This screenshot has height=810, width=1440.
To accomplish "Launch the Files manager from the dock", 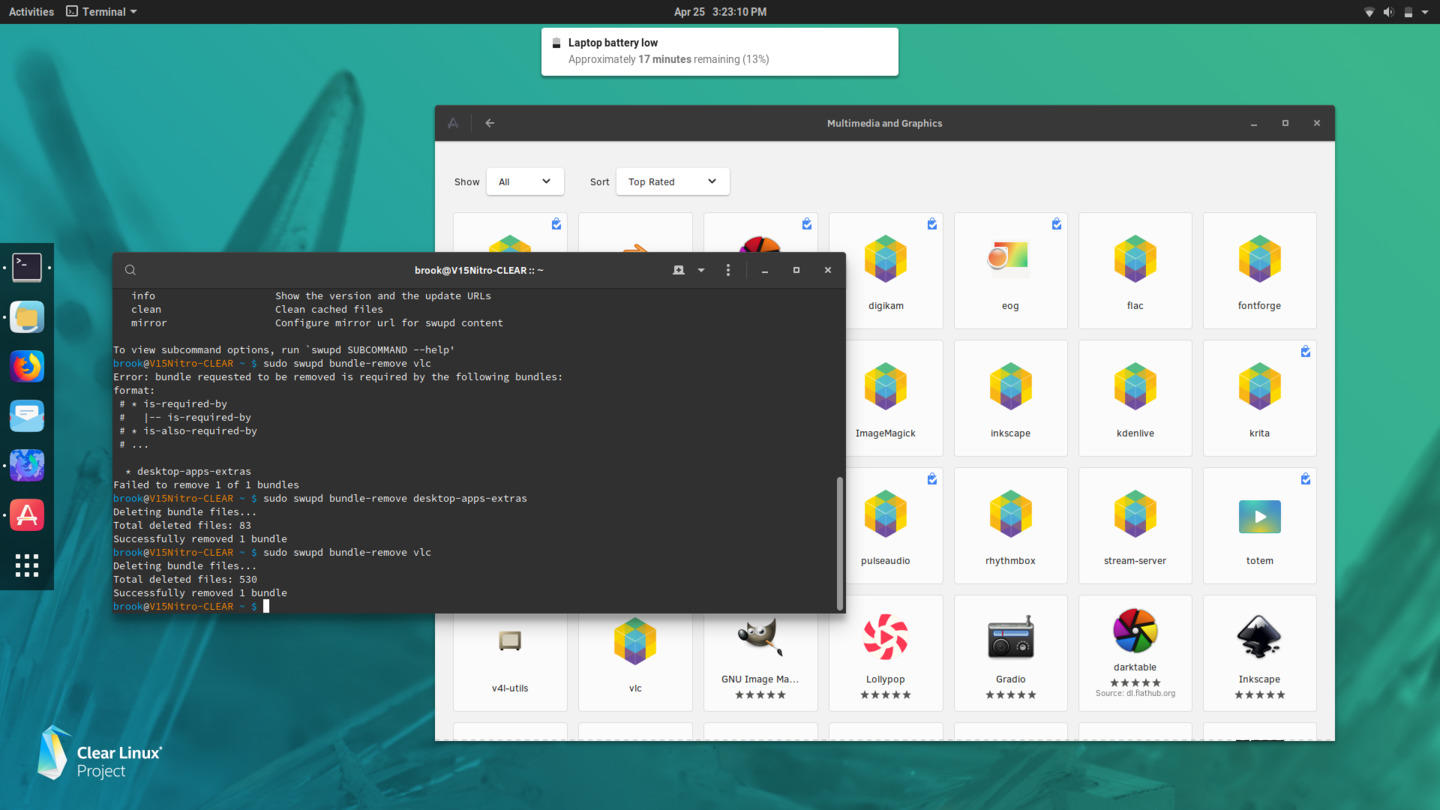I will coord(27,317).
